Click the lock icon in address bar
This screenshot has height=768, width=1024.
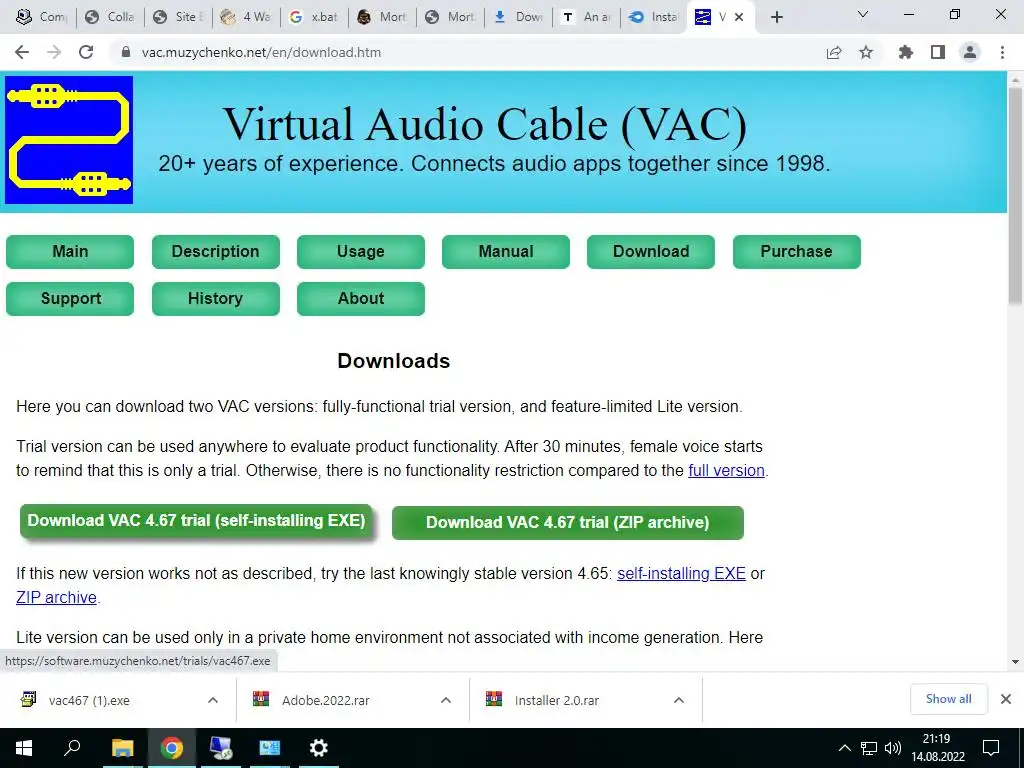click(x=125, y=52)
